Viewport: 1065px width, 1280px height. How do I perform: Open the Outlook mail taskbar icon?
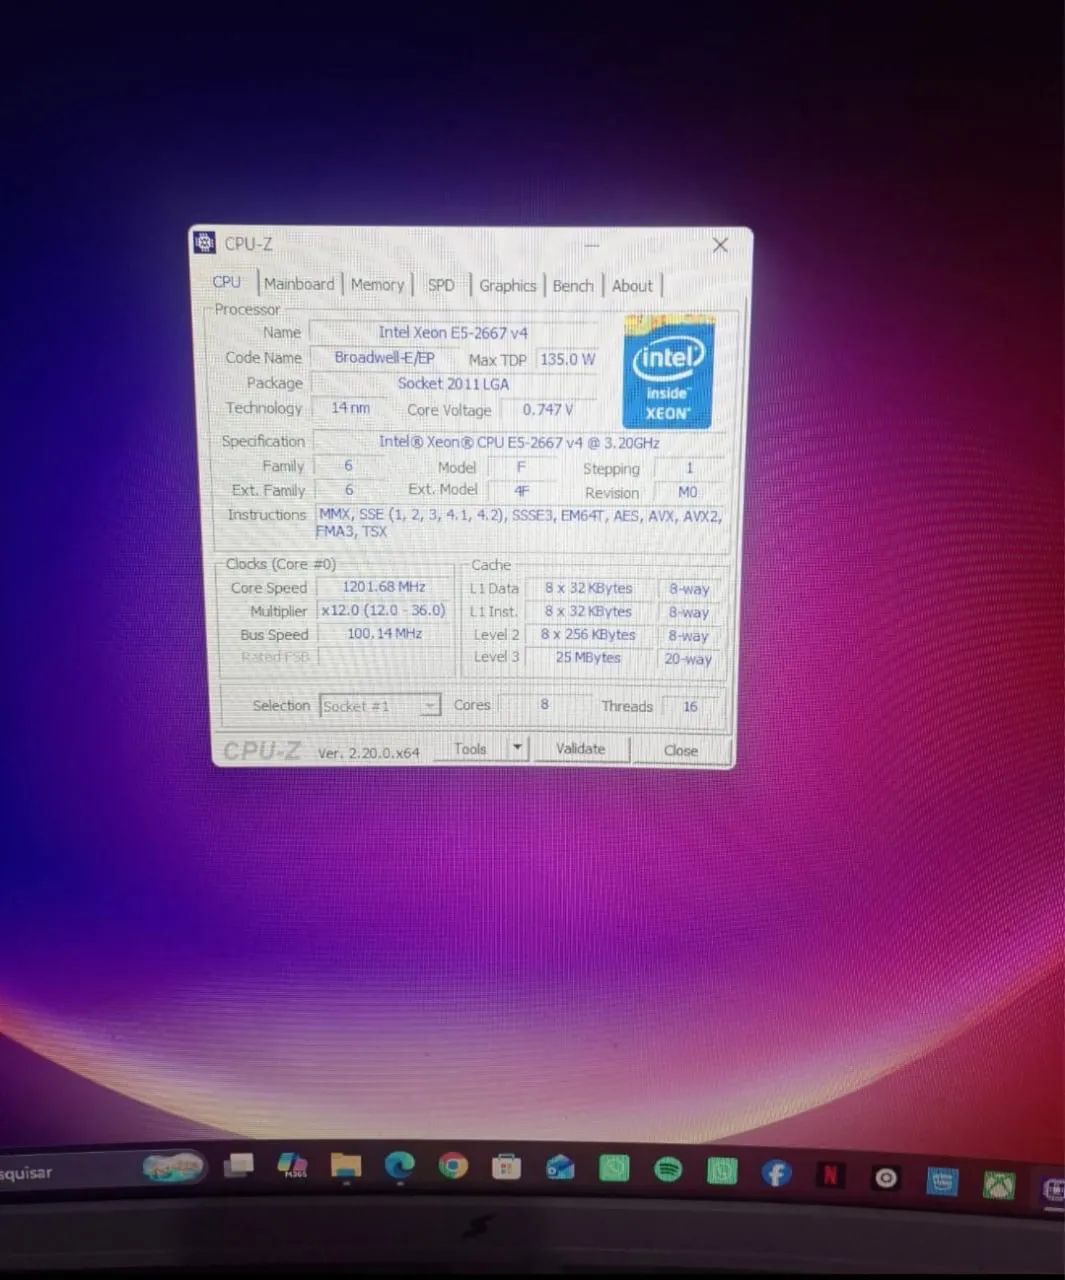pyautogui.click(x=560, y=1167)
